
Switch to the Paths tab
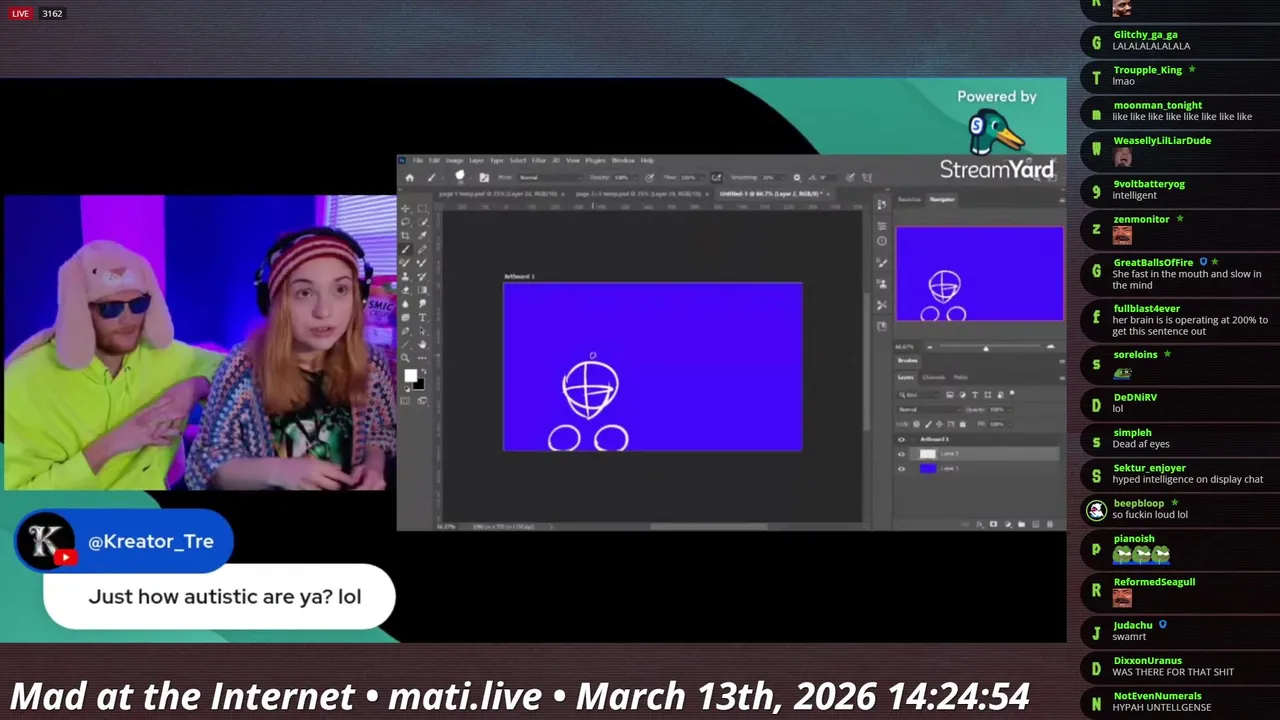coord(960,377)
